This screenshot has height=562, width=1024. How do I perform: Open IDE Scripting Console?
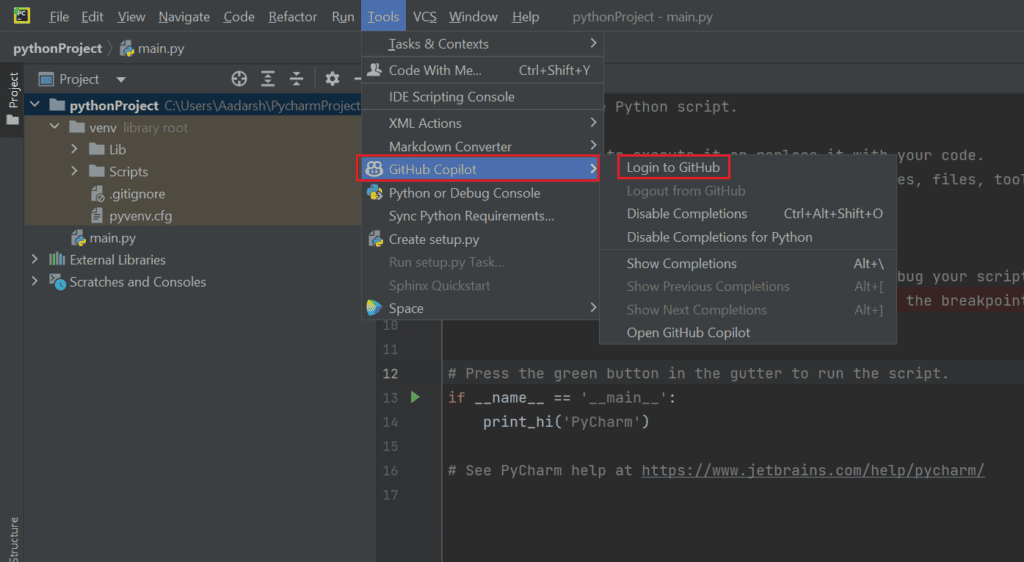(x=482, y=97)
